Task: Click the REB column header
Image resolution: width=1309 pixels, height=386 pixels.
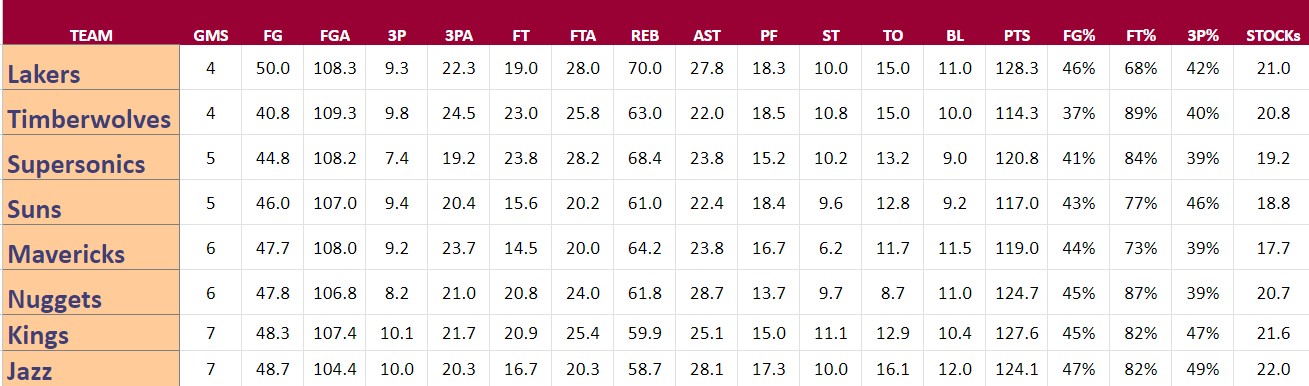Action: [644, 35]
